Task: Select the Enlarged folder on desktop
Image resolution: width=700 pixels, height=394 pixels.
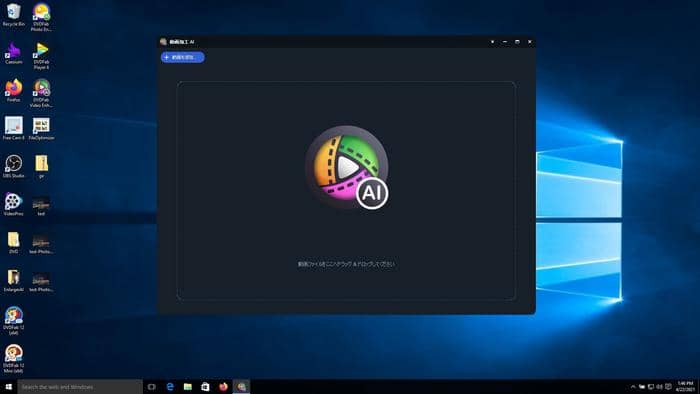Action: coord(13,280)
